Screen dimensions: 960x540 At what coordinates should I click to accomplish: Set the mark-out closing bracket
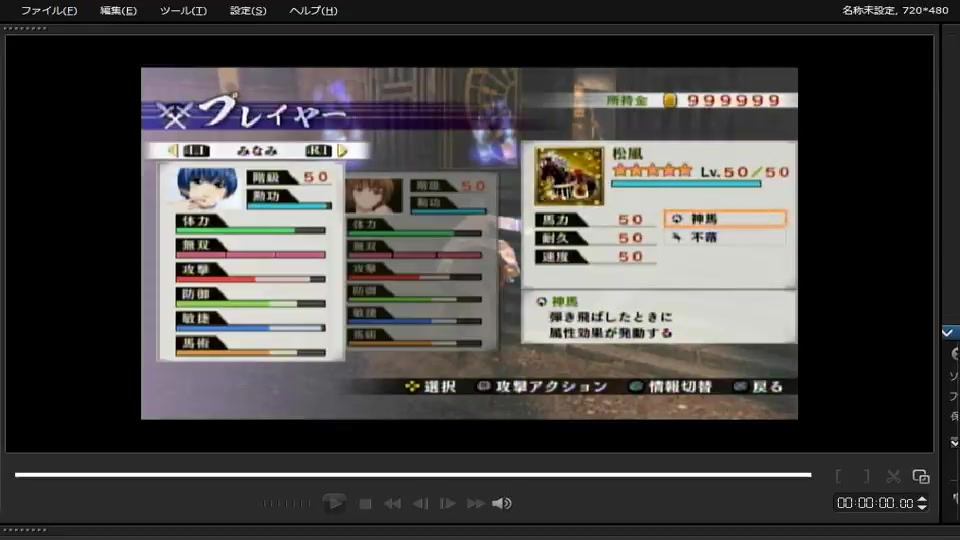(x=866, y=476)
